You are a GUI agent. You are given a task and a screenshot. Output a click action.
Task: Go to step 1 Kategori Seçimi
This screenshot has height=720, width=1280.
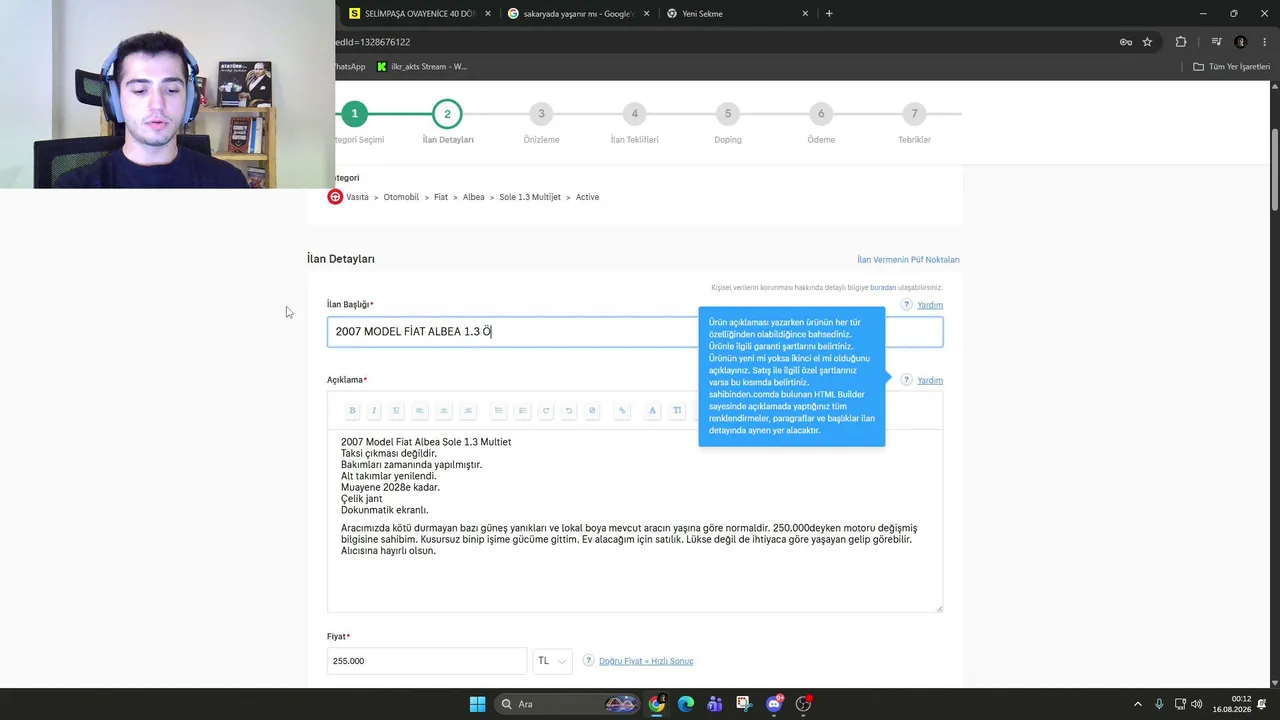click(x=354, y=114)
